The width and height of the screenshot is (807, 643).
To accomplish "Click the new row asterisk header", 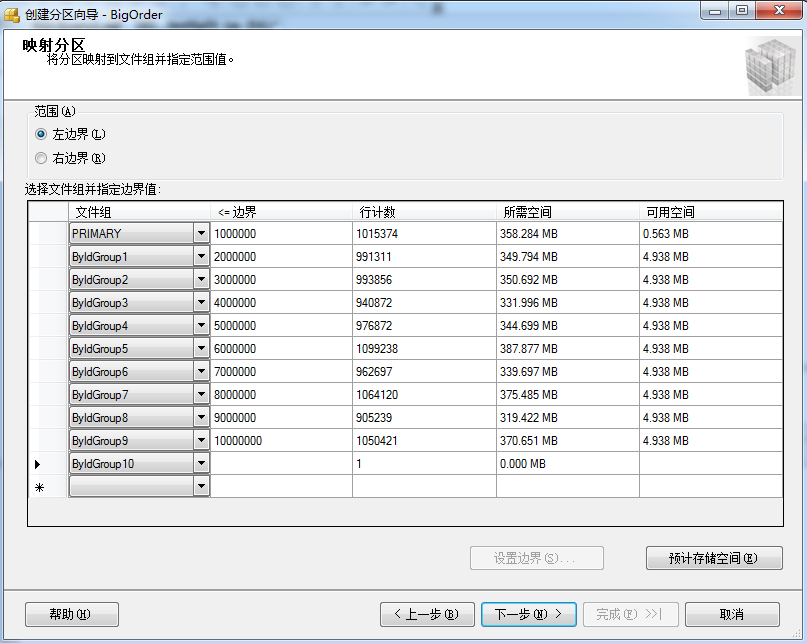I will click(x=39, y=487).
